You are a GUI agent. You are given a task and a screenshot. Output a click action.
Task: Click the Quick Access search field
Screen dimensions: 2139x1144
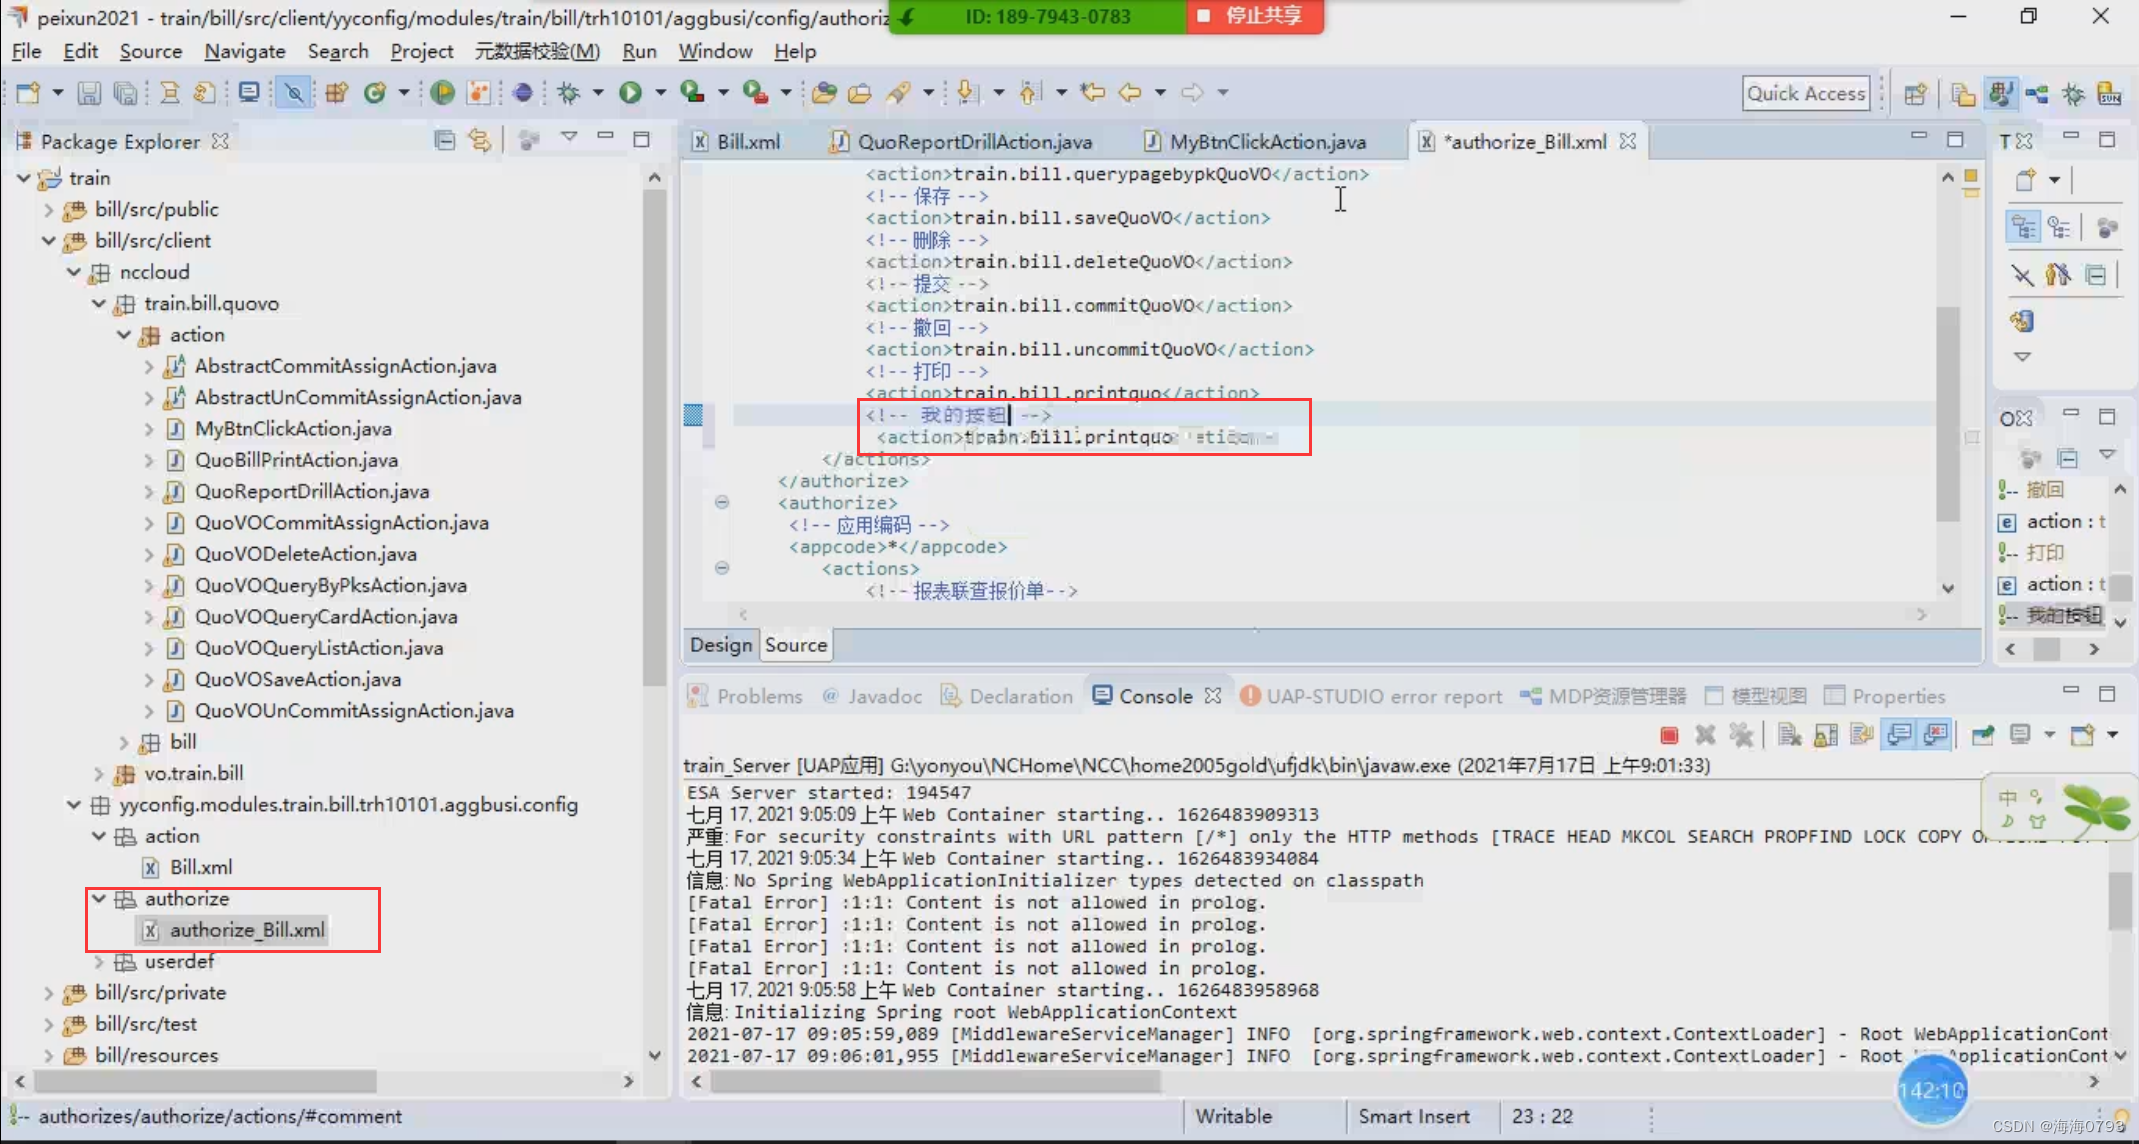(x=1805, y=93)
